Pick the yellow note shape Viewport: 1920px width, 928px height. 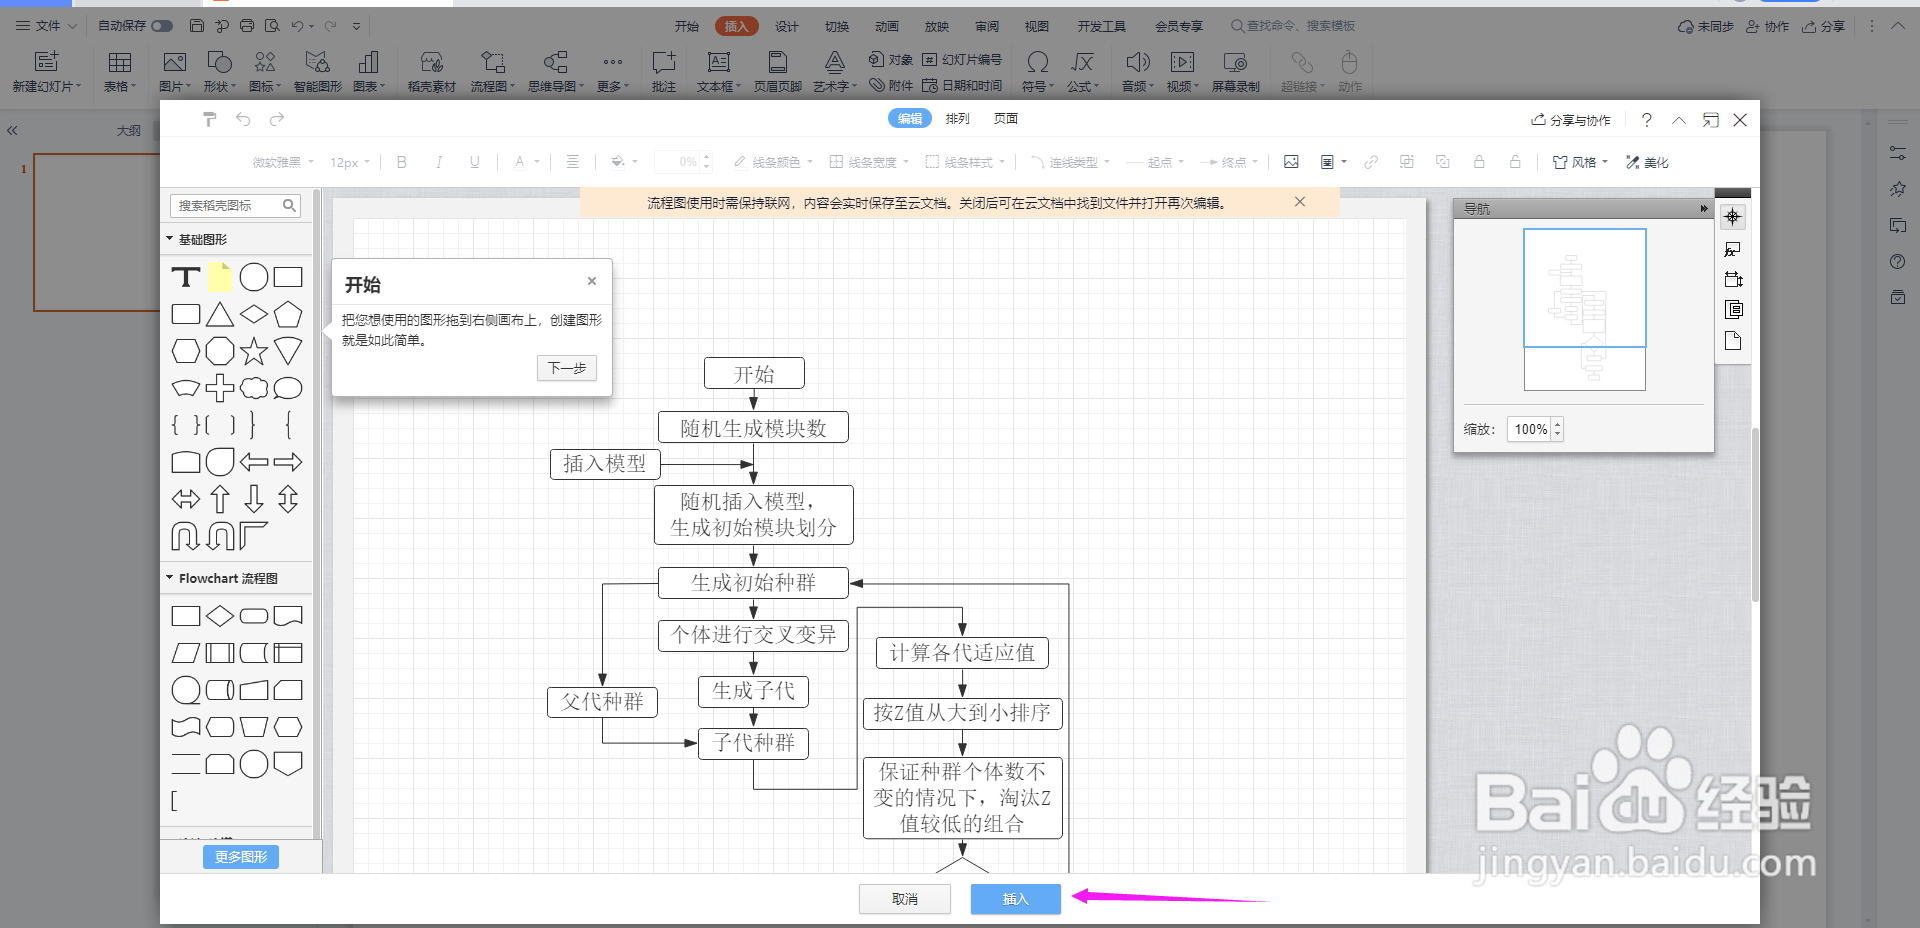click(220, 277)
